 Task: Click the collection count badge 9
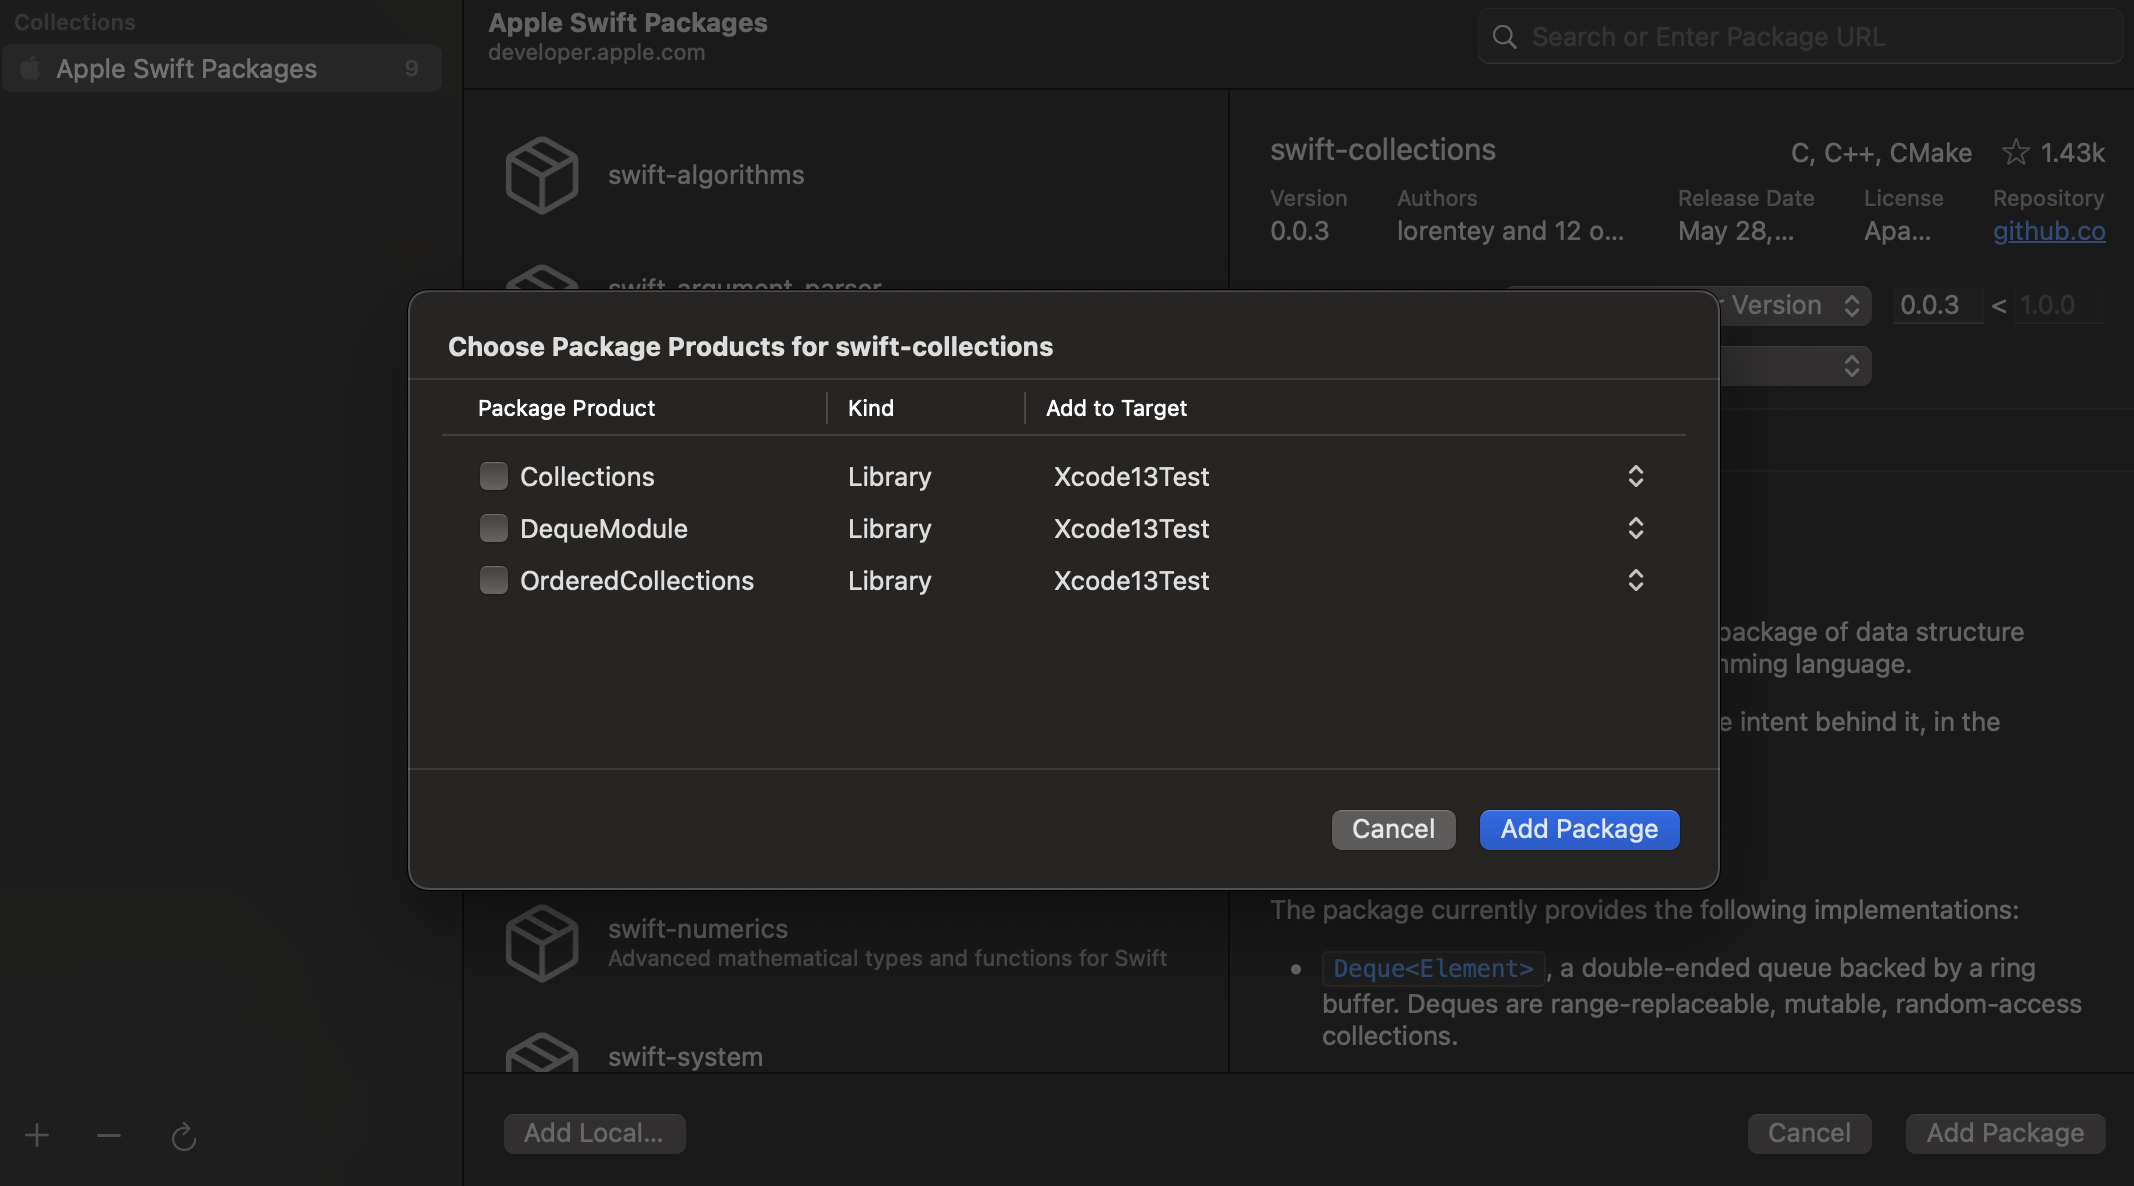pyautogui.click(x=411, y=68)
